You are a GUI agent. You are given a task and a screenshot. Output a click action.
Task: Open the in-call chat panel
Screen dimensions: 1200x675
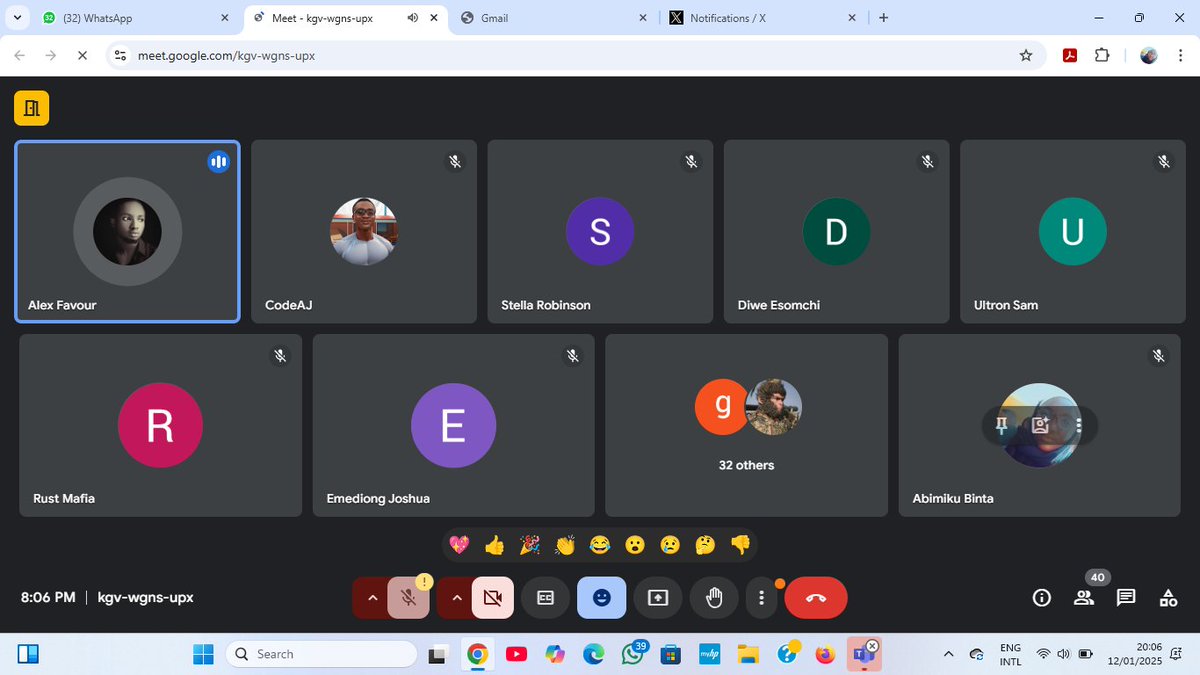(1126, 598)
